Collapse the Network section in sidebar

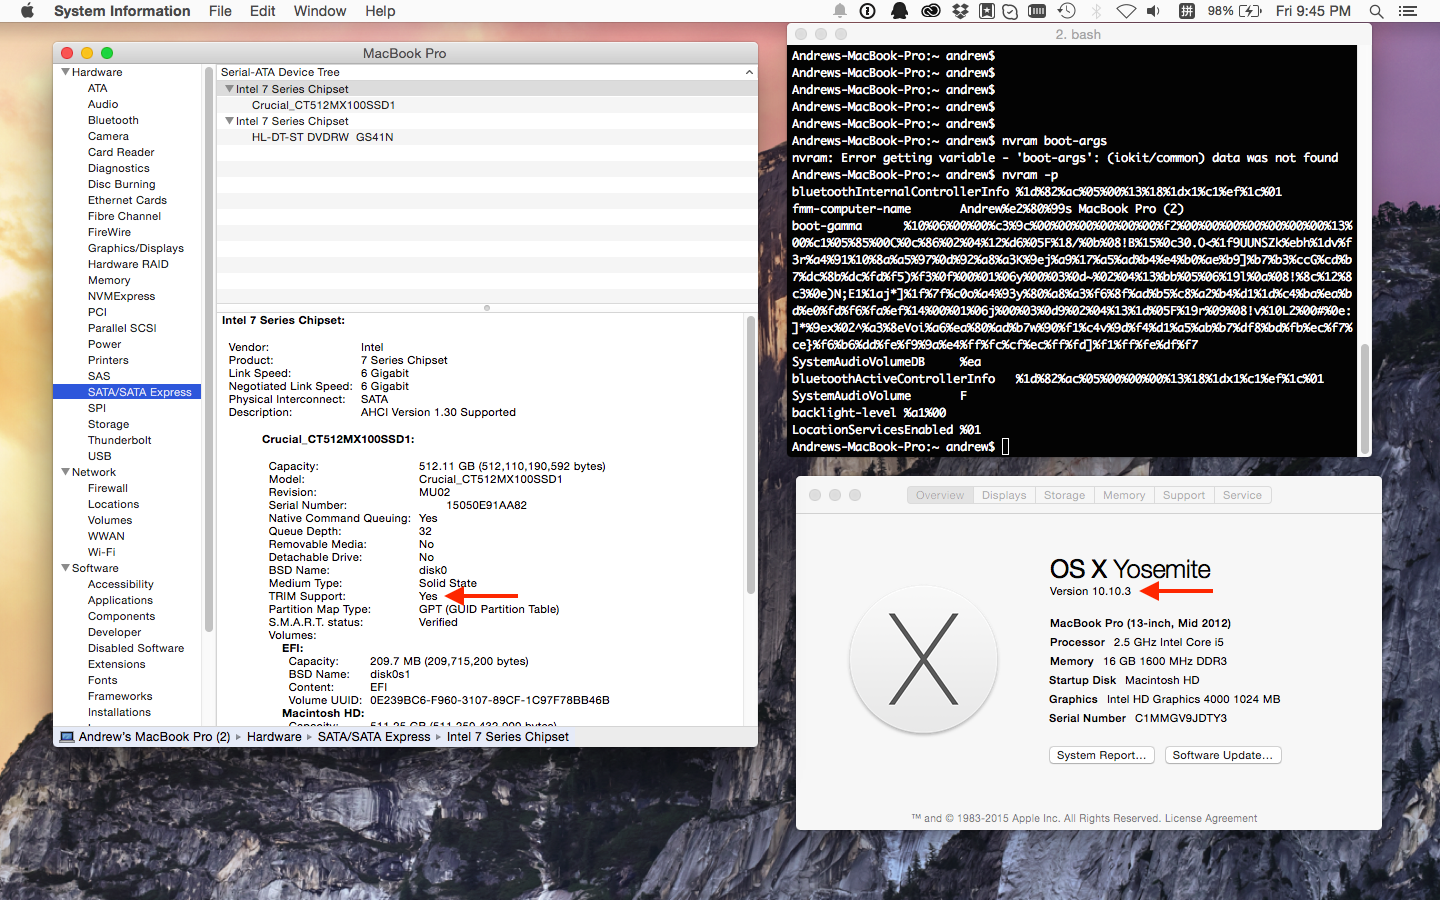(x=66, y=472)
